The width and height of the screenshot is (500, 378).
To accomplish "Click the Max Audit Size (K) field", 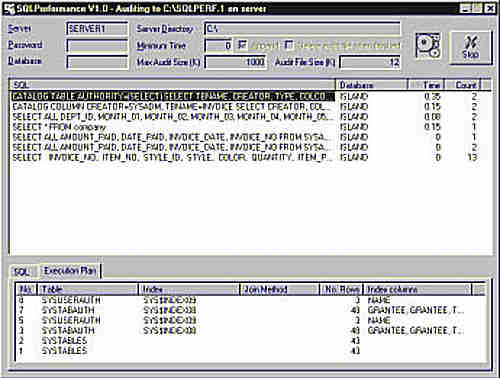I will point(235,62).
